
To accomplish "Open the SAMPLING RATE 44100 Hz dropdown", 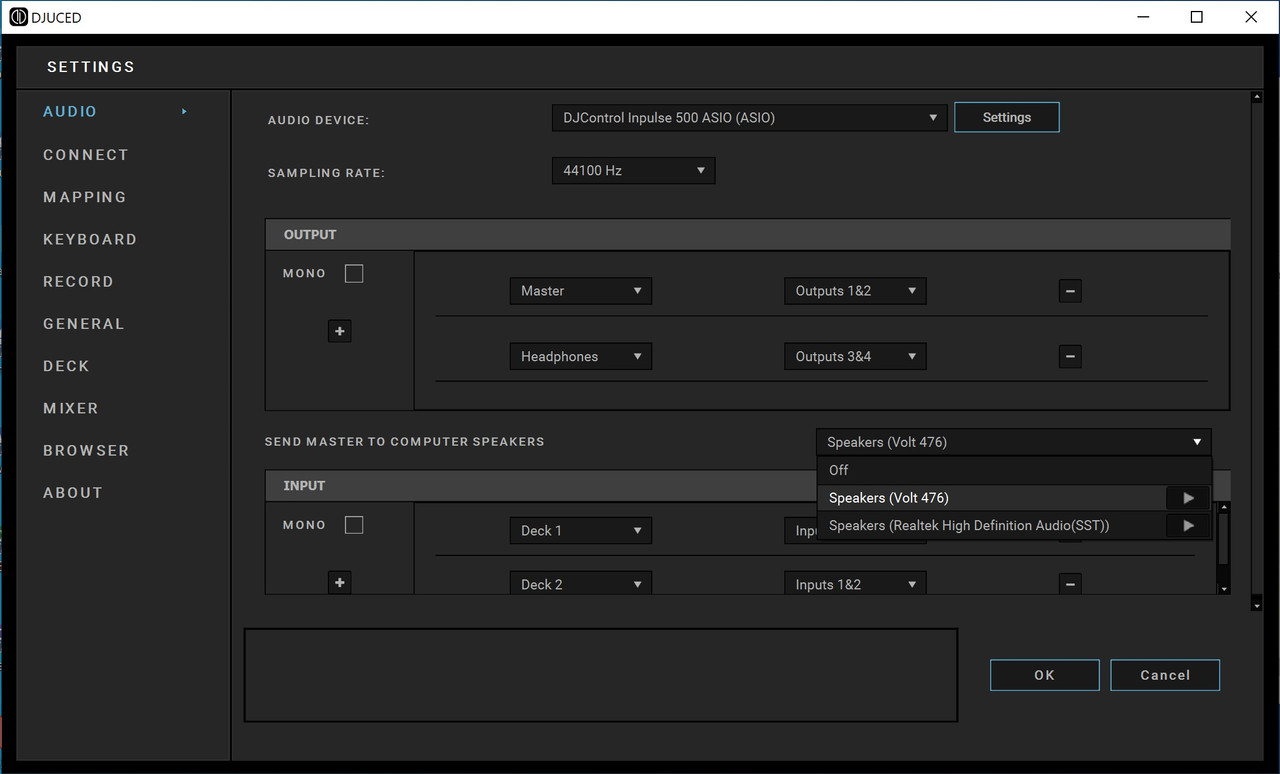I will [633, 171].
